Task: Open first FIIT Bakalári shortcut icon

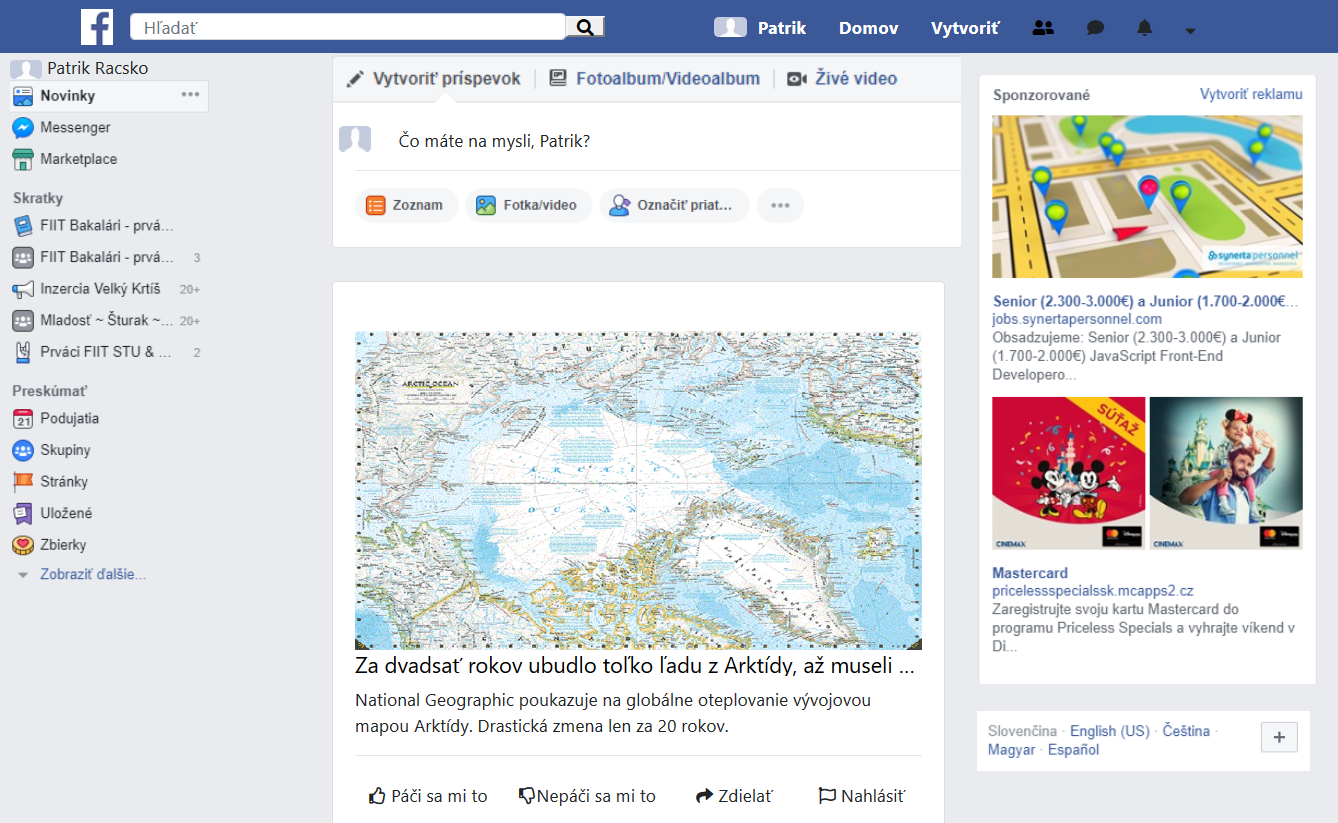Action: click(x=23, y=226)
